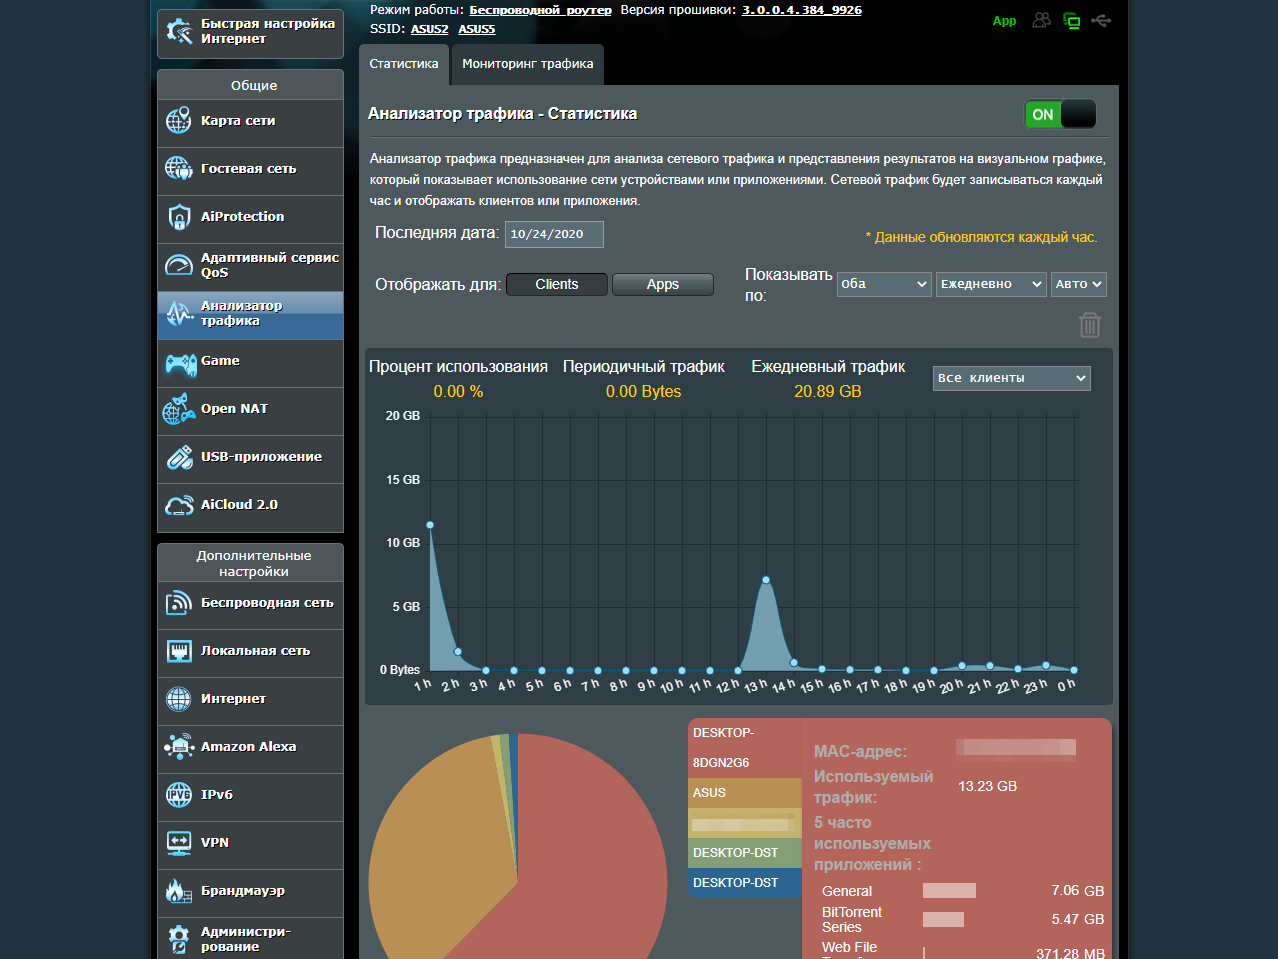Open the Карта сети globe icon
Image resolution: width=1278 pixels, height=959 pixels.
point(179,121)
